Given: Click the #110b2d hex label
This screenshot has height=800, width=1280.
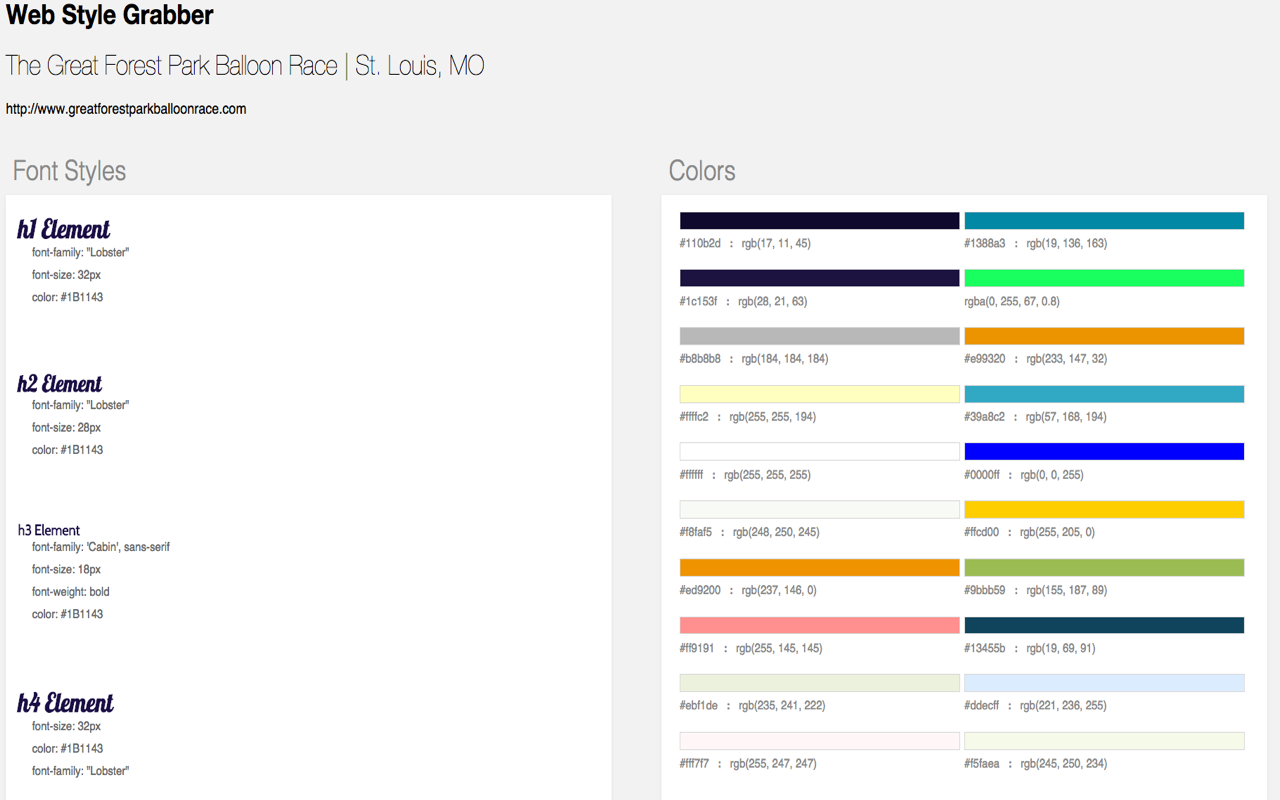Looking at the screenshot, I should point(700,243).
